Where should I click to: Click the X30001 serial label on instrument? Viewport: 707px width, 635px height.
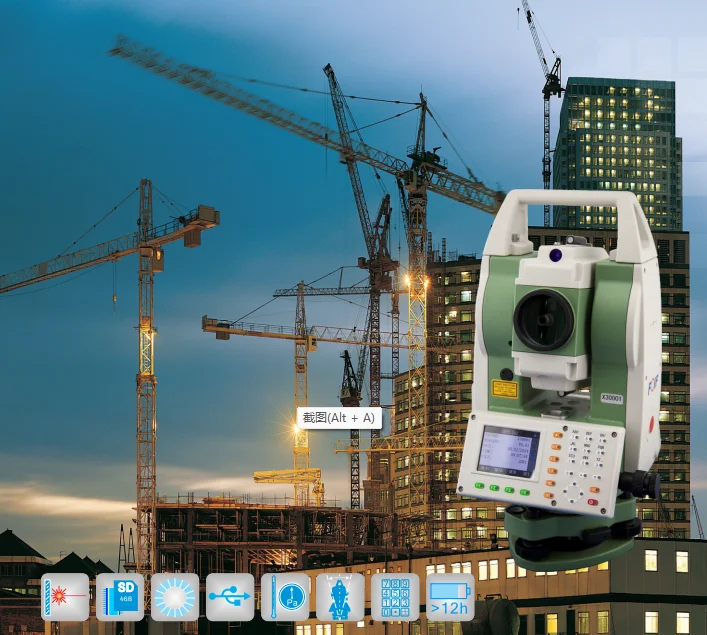point(611,398)
